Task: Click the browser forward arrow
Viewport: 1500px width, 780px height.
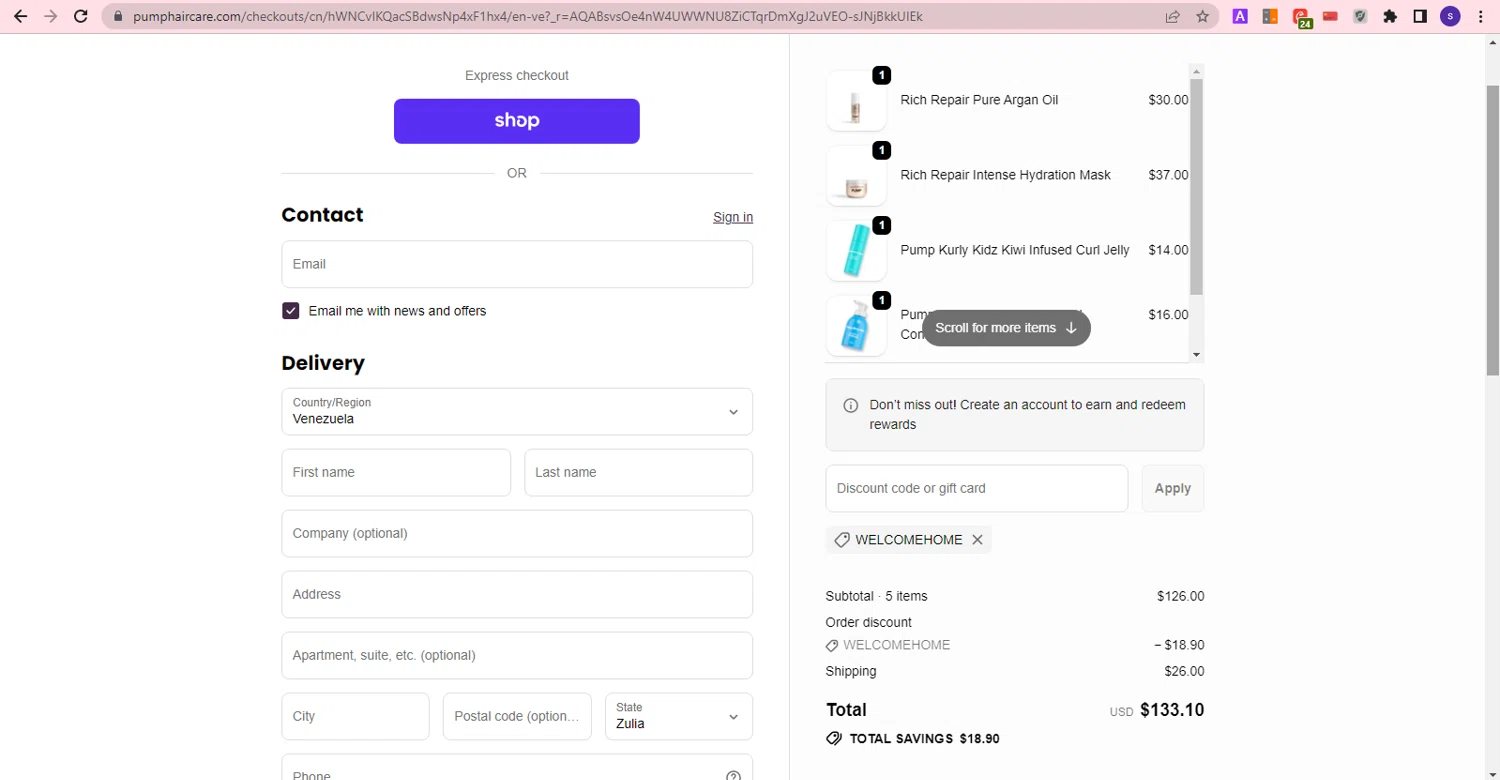Action: click(51, 16)
